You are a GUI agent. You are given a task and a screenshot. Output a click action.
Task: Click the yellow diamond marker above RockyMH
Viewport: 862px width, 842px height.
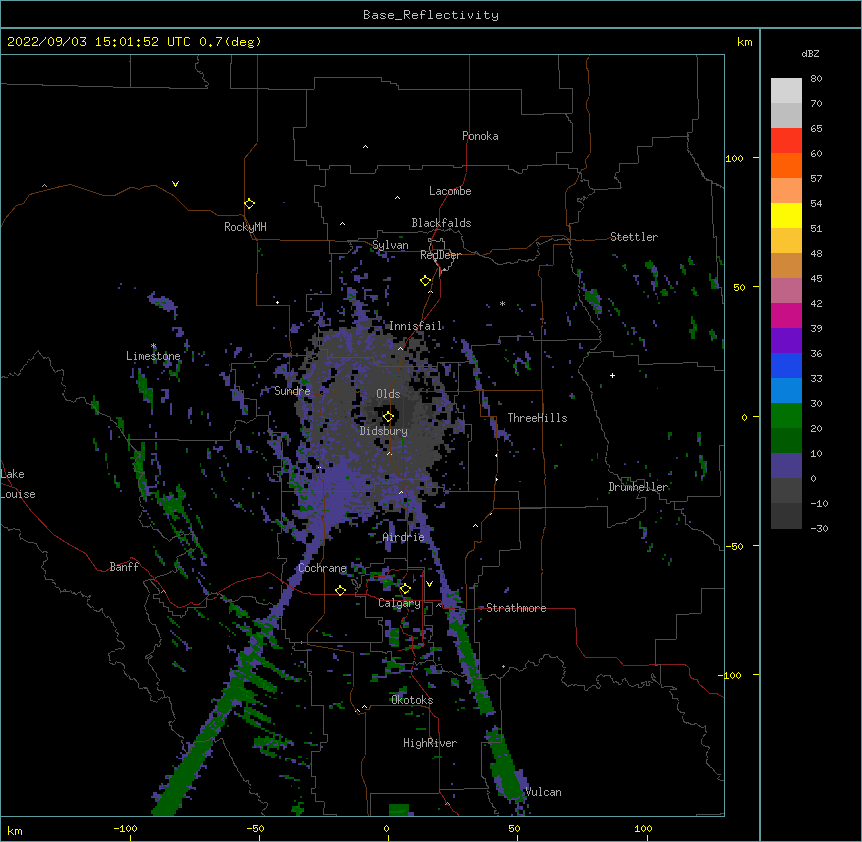coord(250,203)
